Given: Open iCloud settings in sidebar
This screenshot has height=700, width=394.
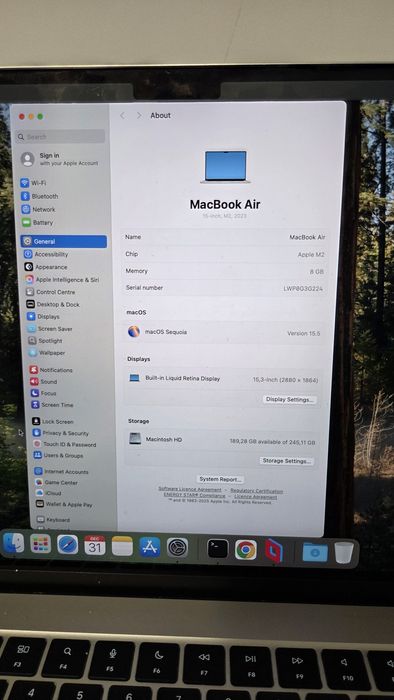Looking at the screenshot, I should (x=48, y=493).
